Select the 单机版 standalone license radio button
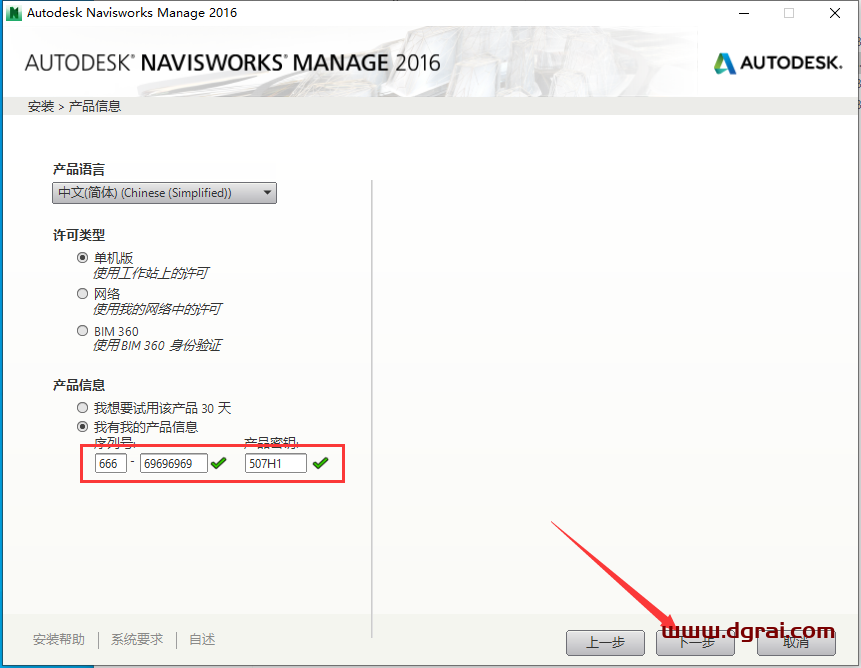861x668 pixels. 82,257
